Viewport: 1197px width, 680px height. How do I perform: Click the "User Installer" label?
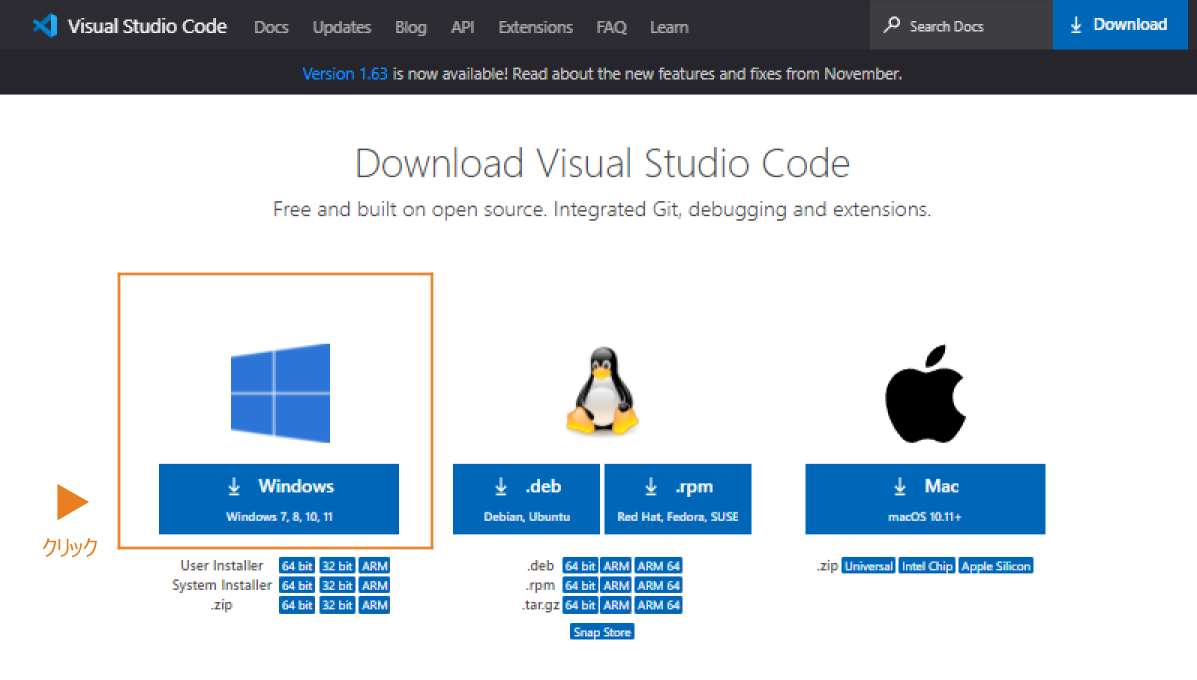[x=221, y=566]
